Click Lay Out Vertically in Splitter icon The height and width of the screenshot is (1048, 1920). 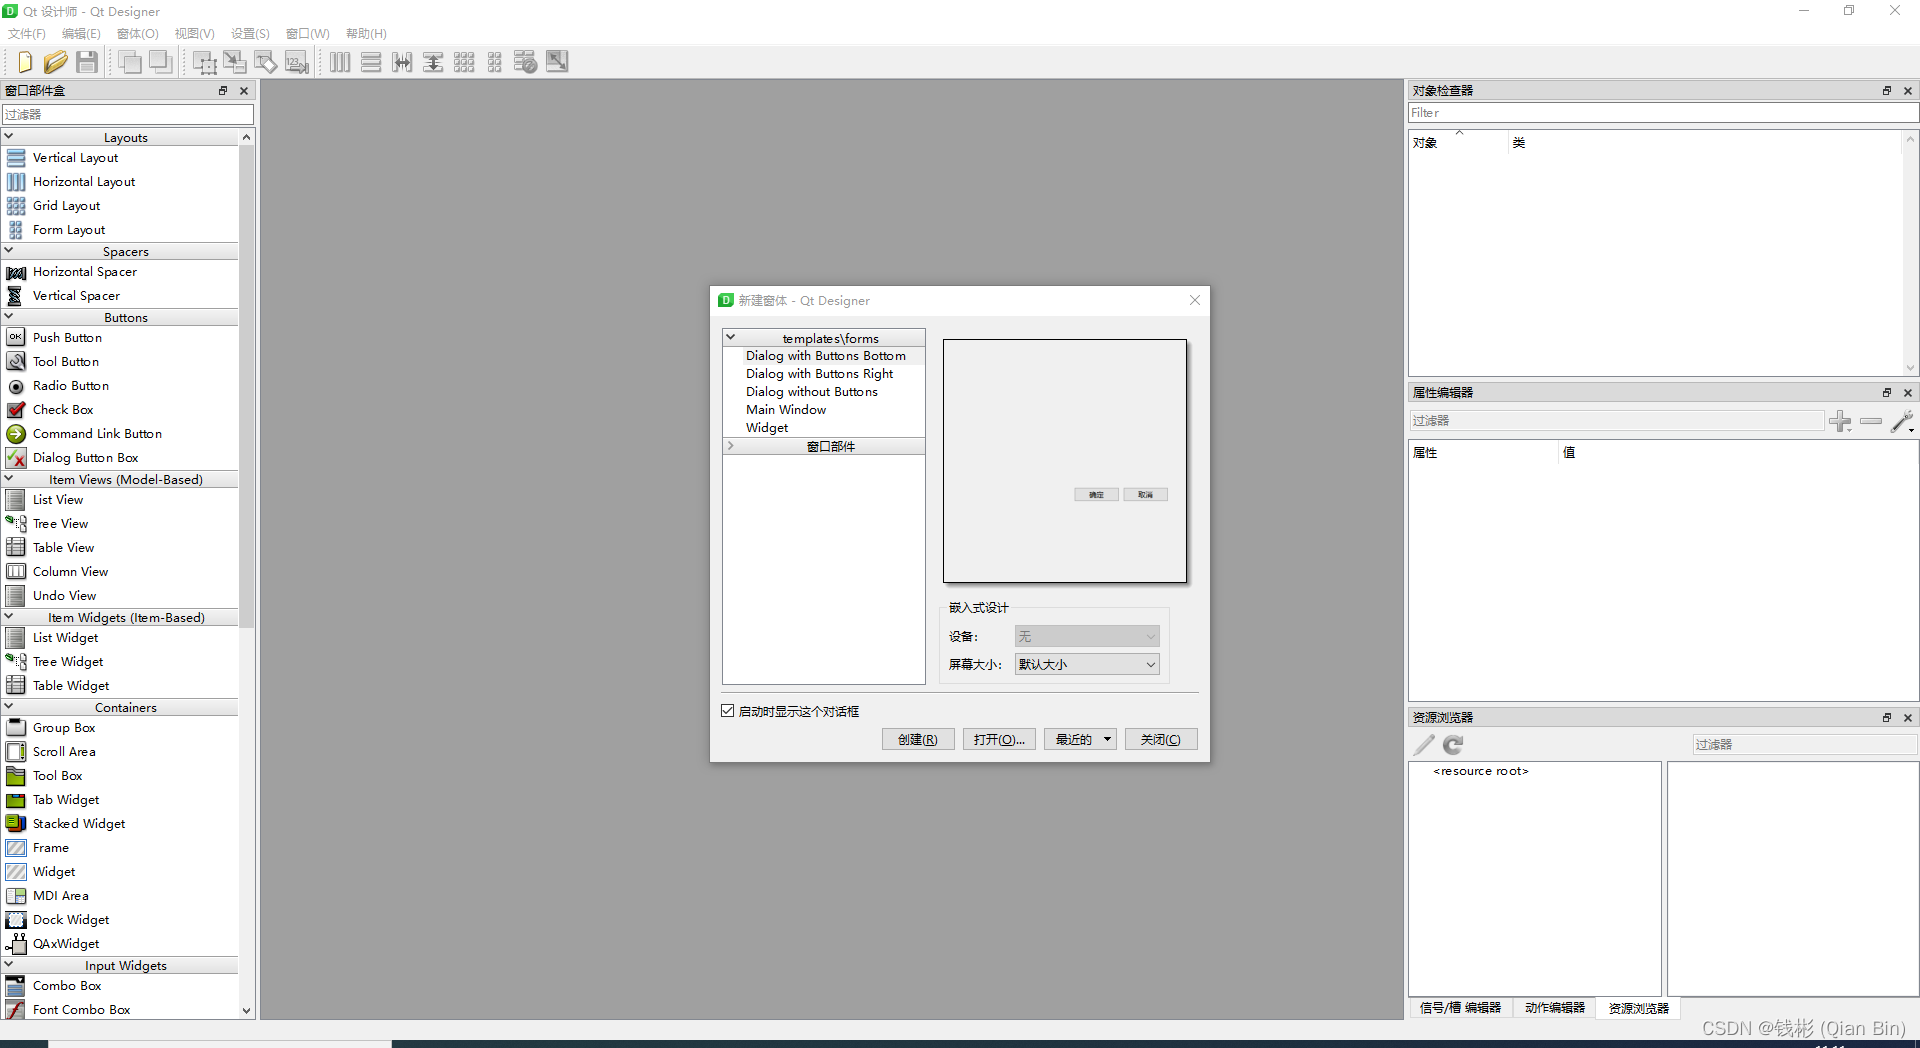433,62
